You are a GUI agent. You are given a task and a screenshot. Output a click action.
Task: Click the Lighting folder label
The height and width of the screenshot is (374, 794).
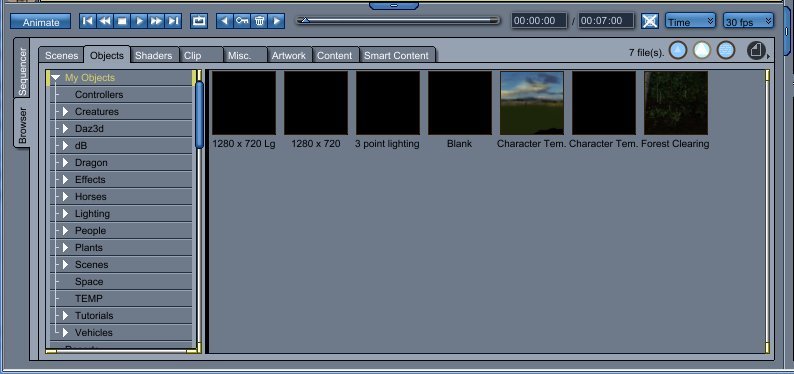point(92,214)
